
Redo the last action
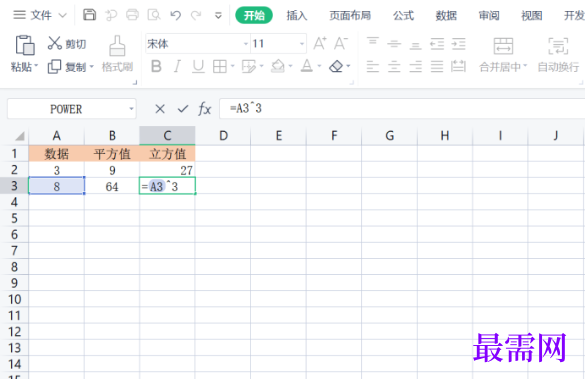pos(196,15)
